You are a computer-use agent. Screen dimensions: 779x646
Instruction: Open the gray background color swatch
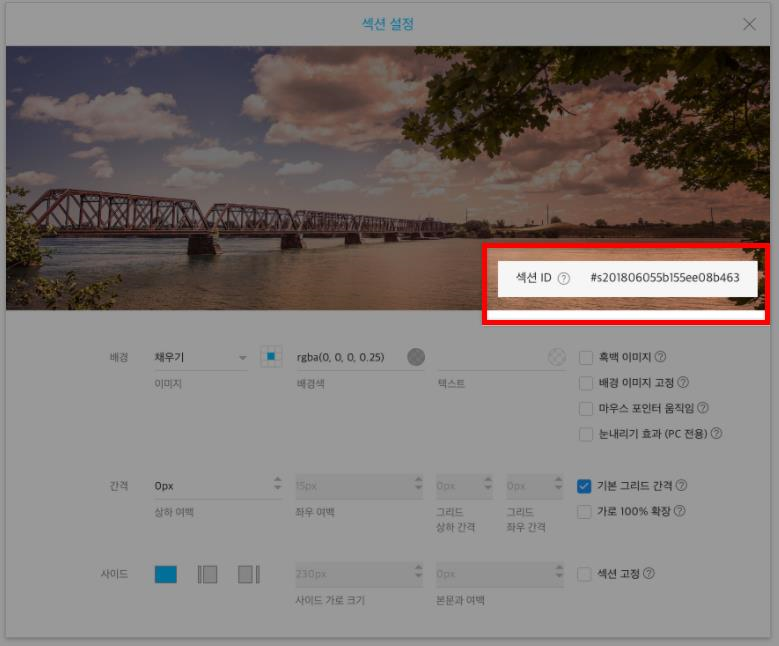tap(416, 357)
